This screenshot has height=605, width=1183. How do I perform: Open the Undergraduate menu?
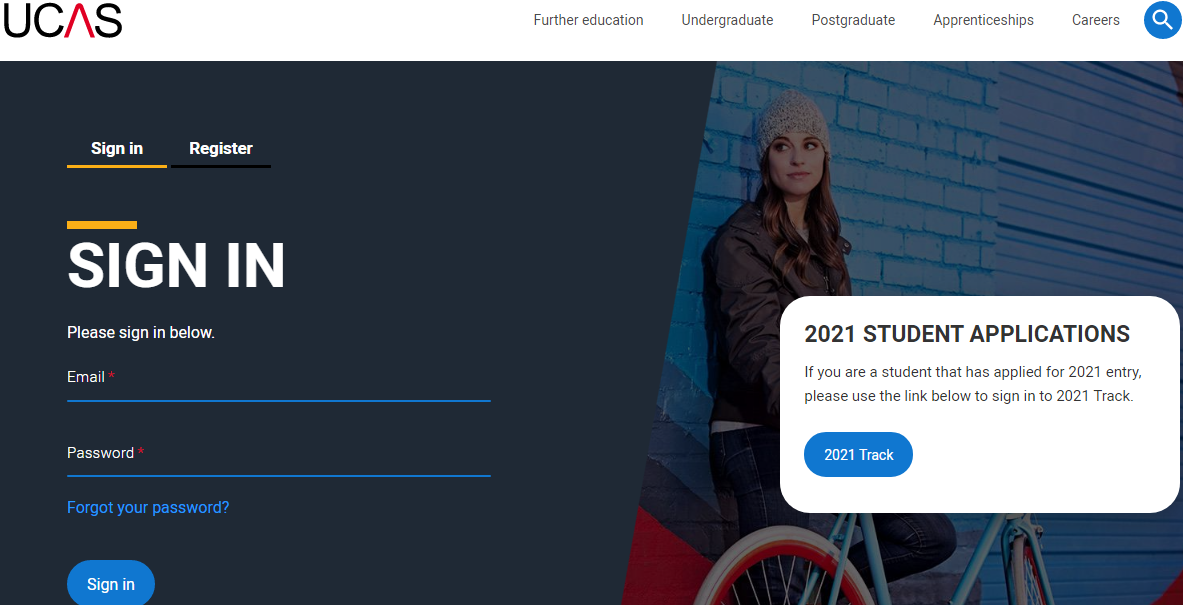pos(727,20)
